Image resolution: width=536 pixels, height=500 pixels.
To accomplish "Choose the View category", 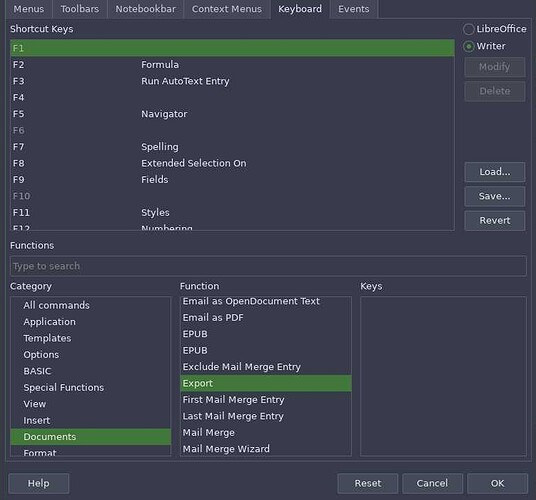I will click(x=91, y=404).
